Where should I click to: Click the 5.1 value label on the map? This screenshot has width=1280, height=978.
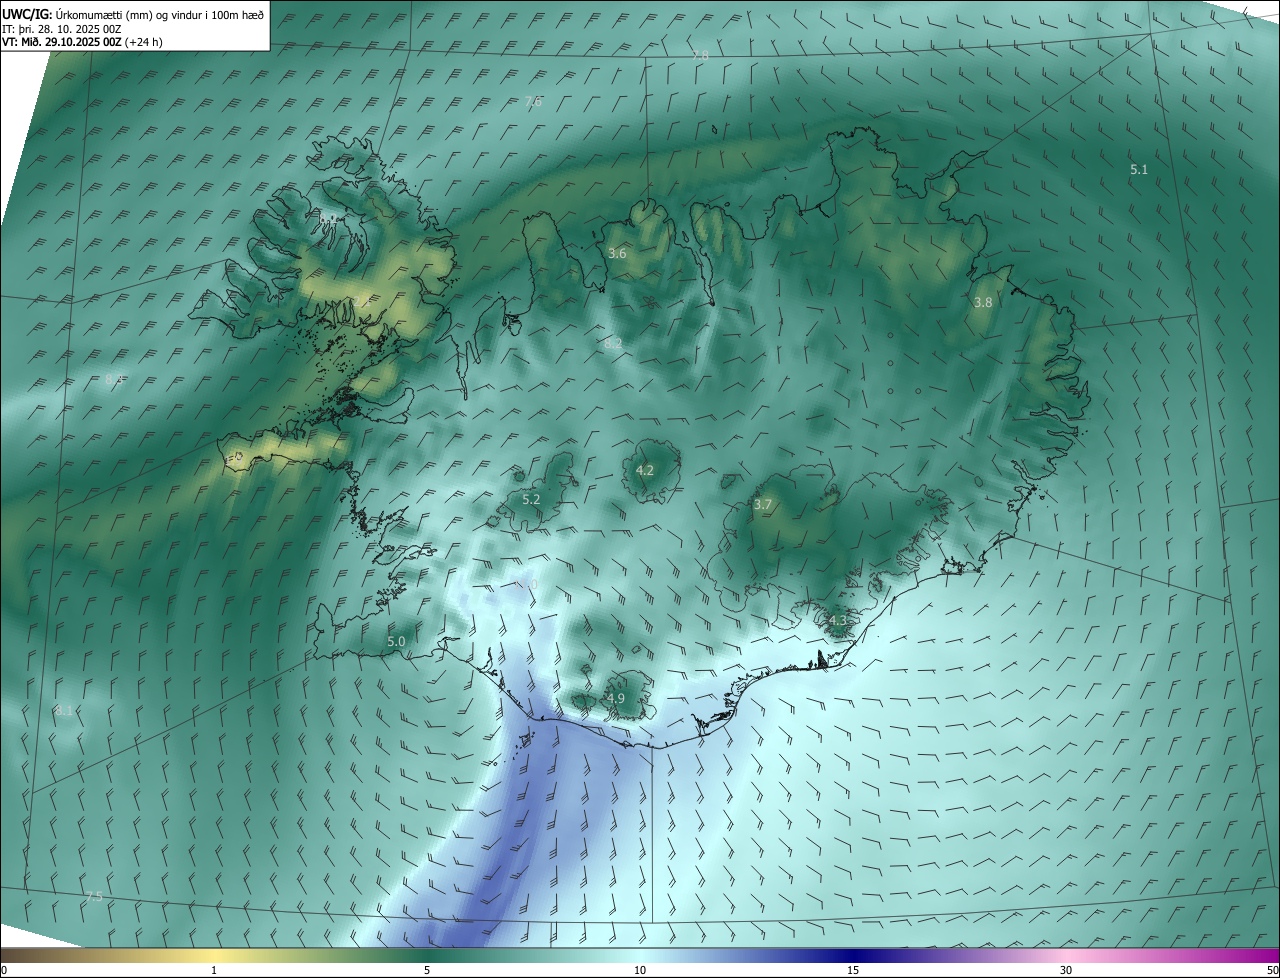1139,170
